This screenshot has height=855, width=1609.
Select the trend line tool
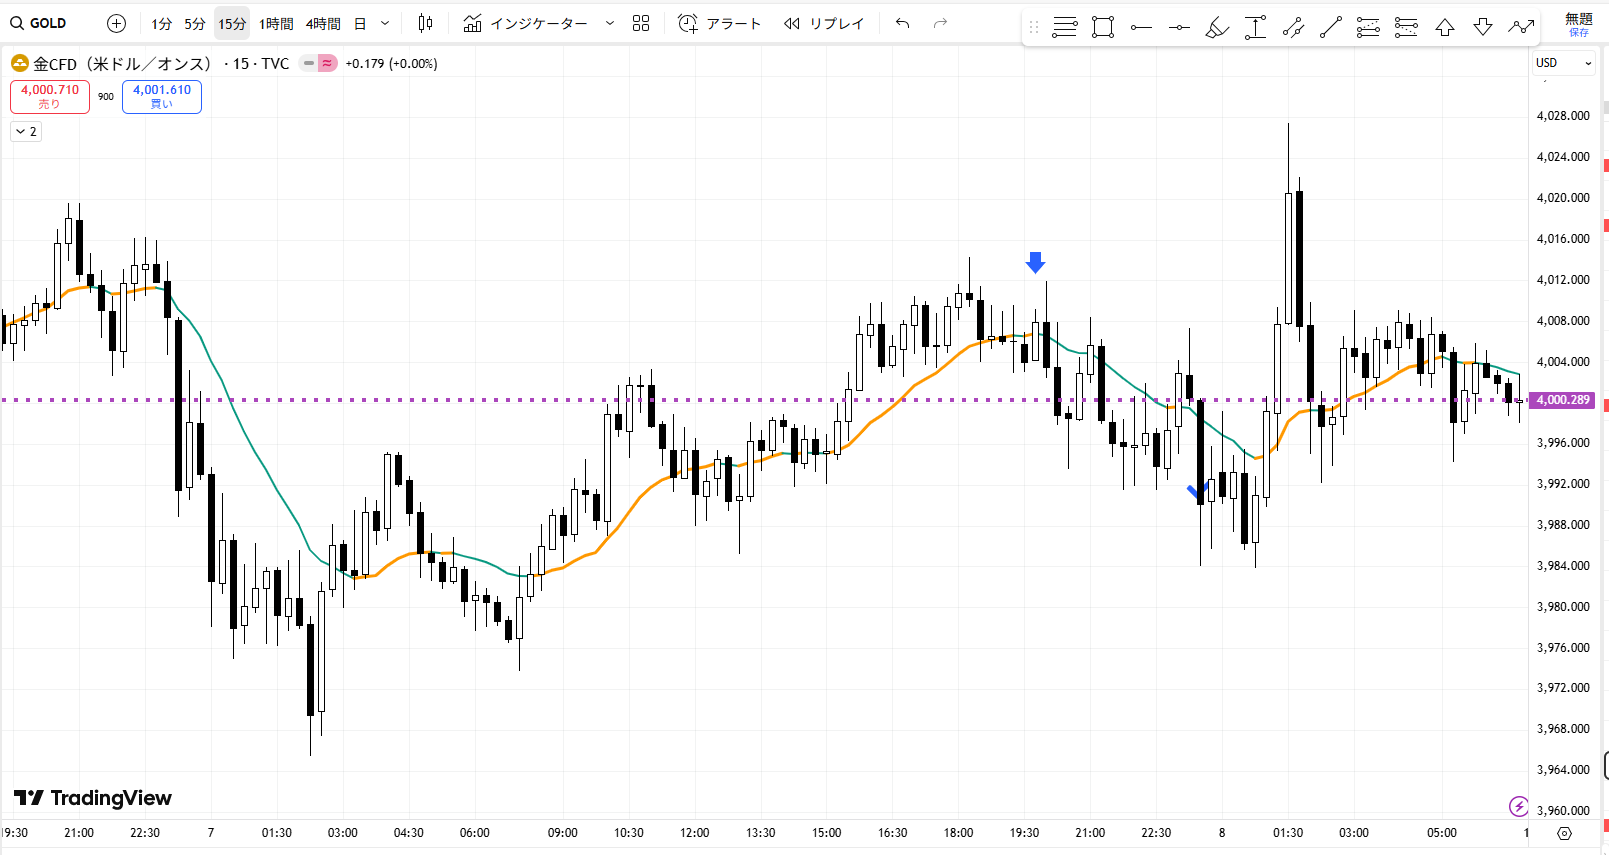(1331, 28)
